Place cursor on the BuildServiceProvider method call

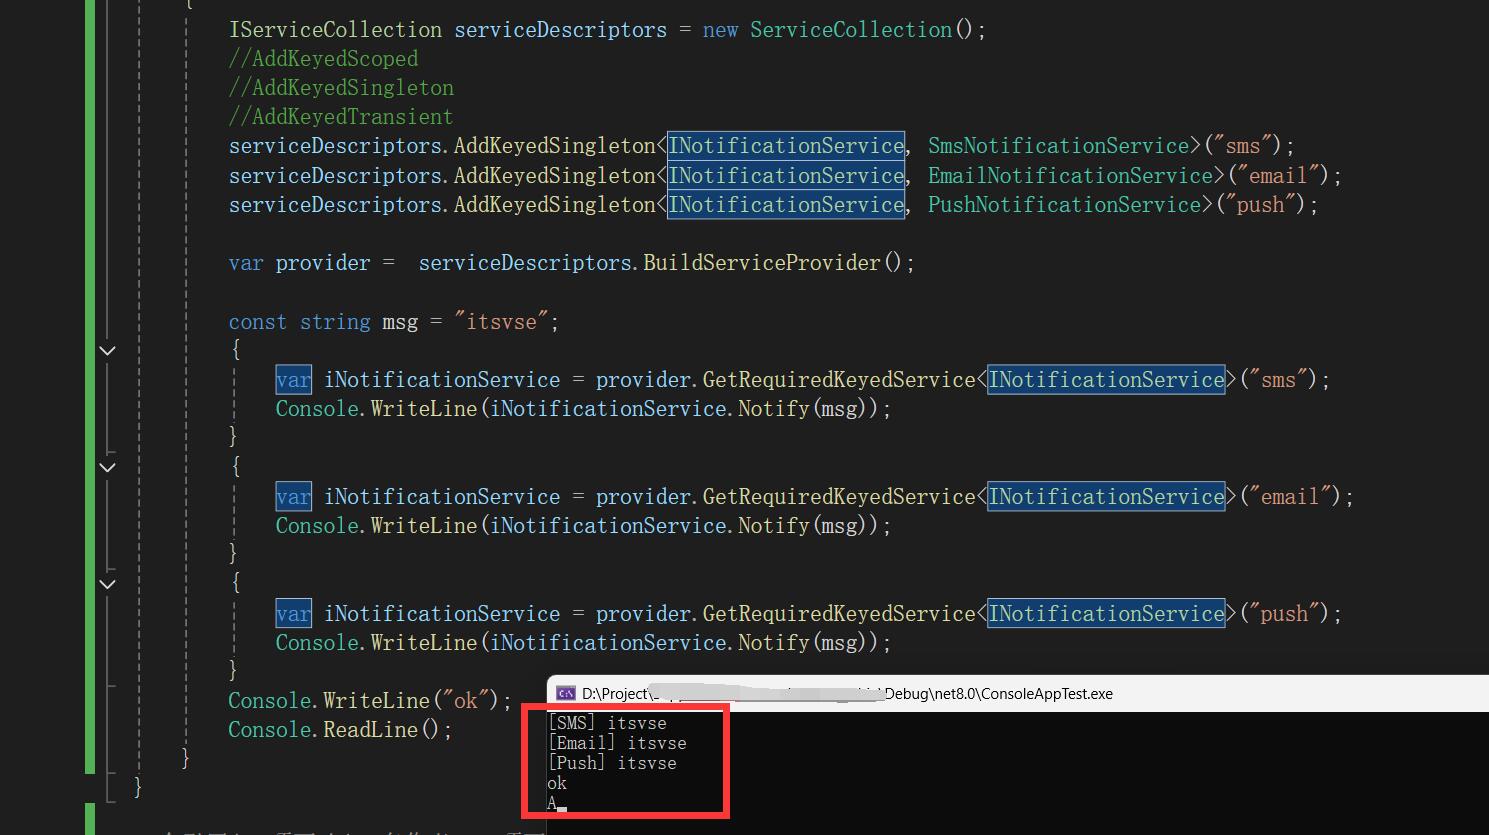[761, 263]
